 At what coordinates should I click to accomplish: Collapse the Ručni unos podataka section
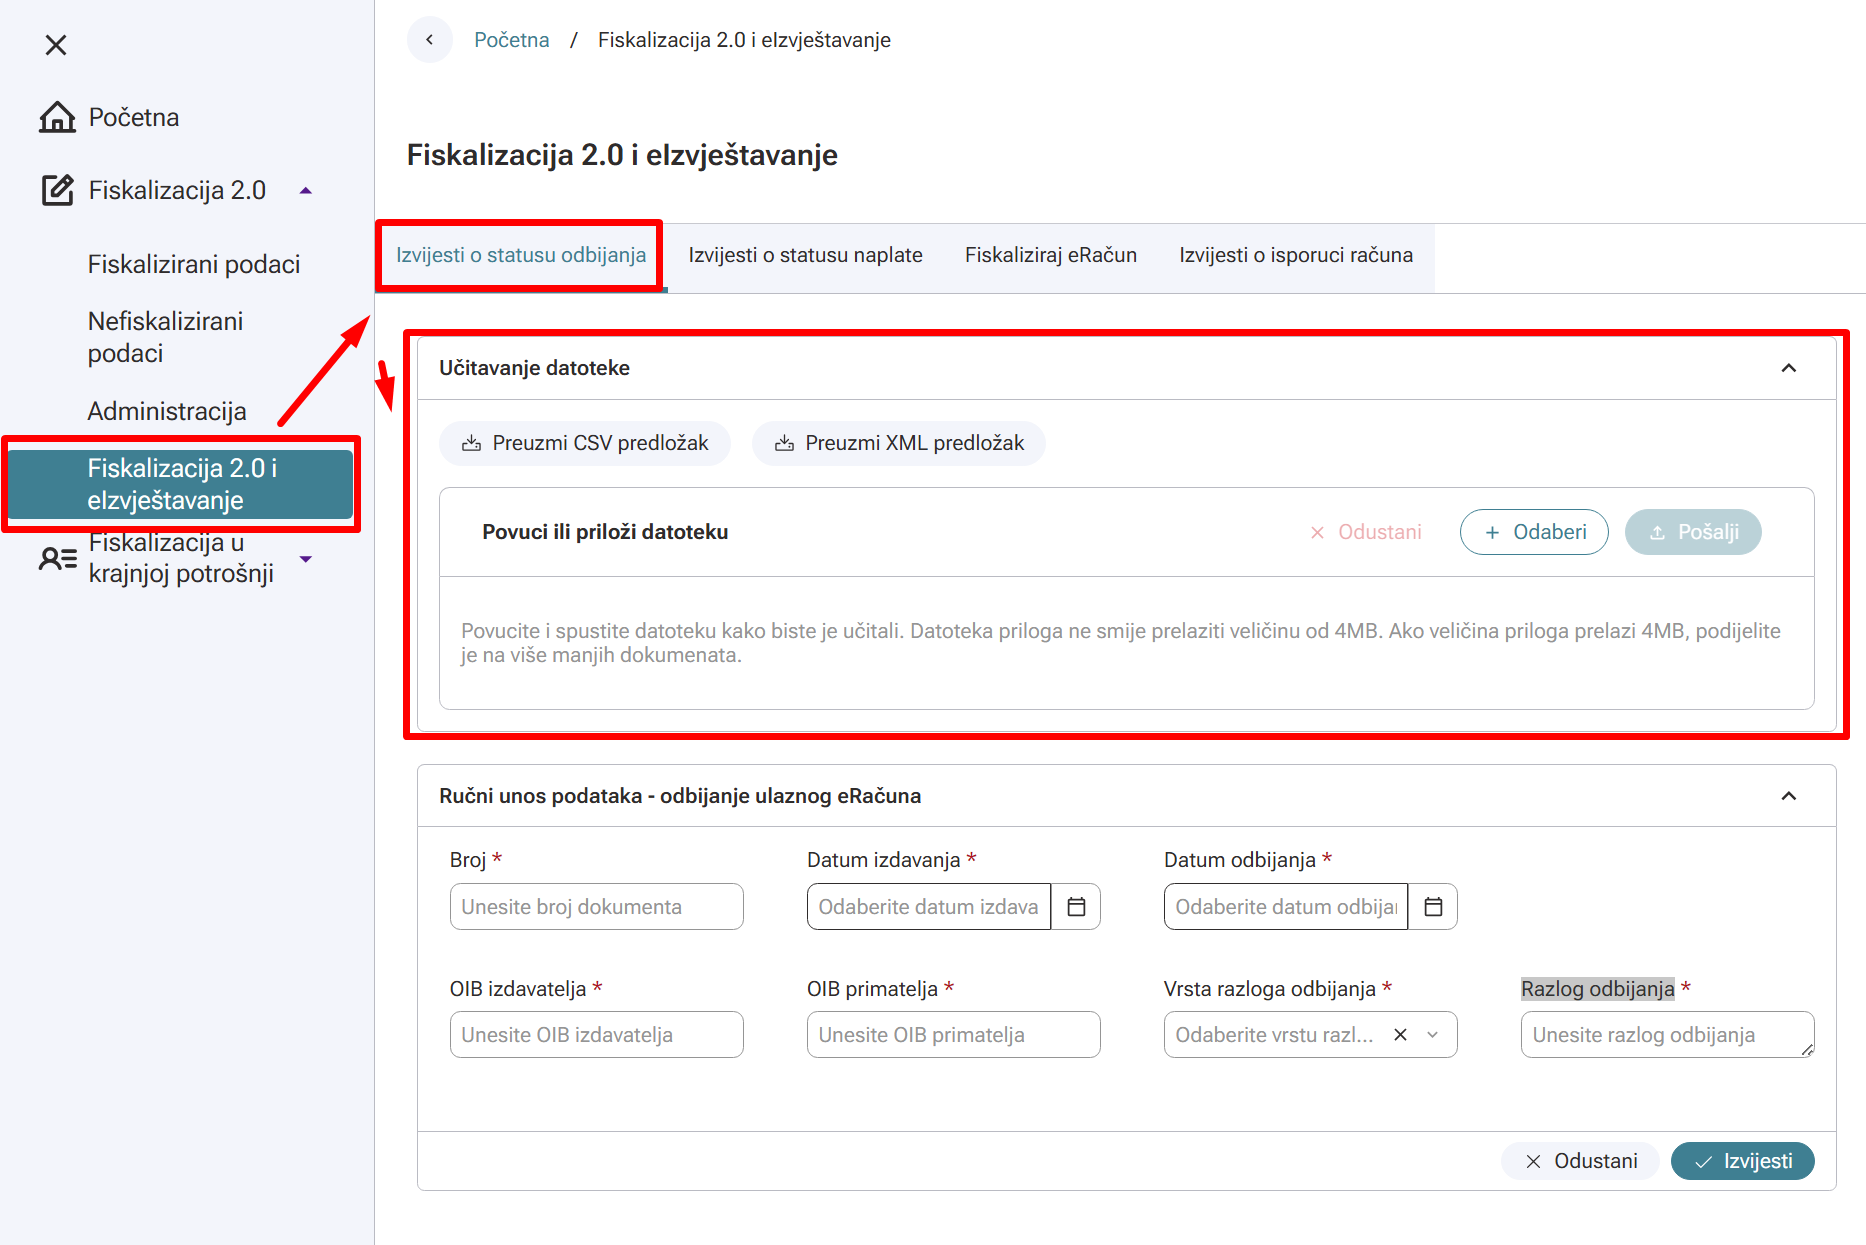pos(1789,796)
